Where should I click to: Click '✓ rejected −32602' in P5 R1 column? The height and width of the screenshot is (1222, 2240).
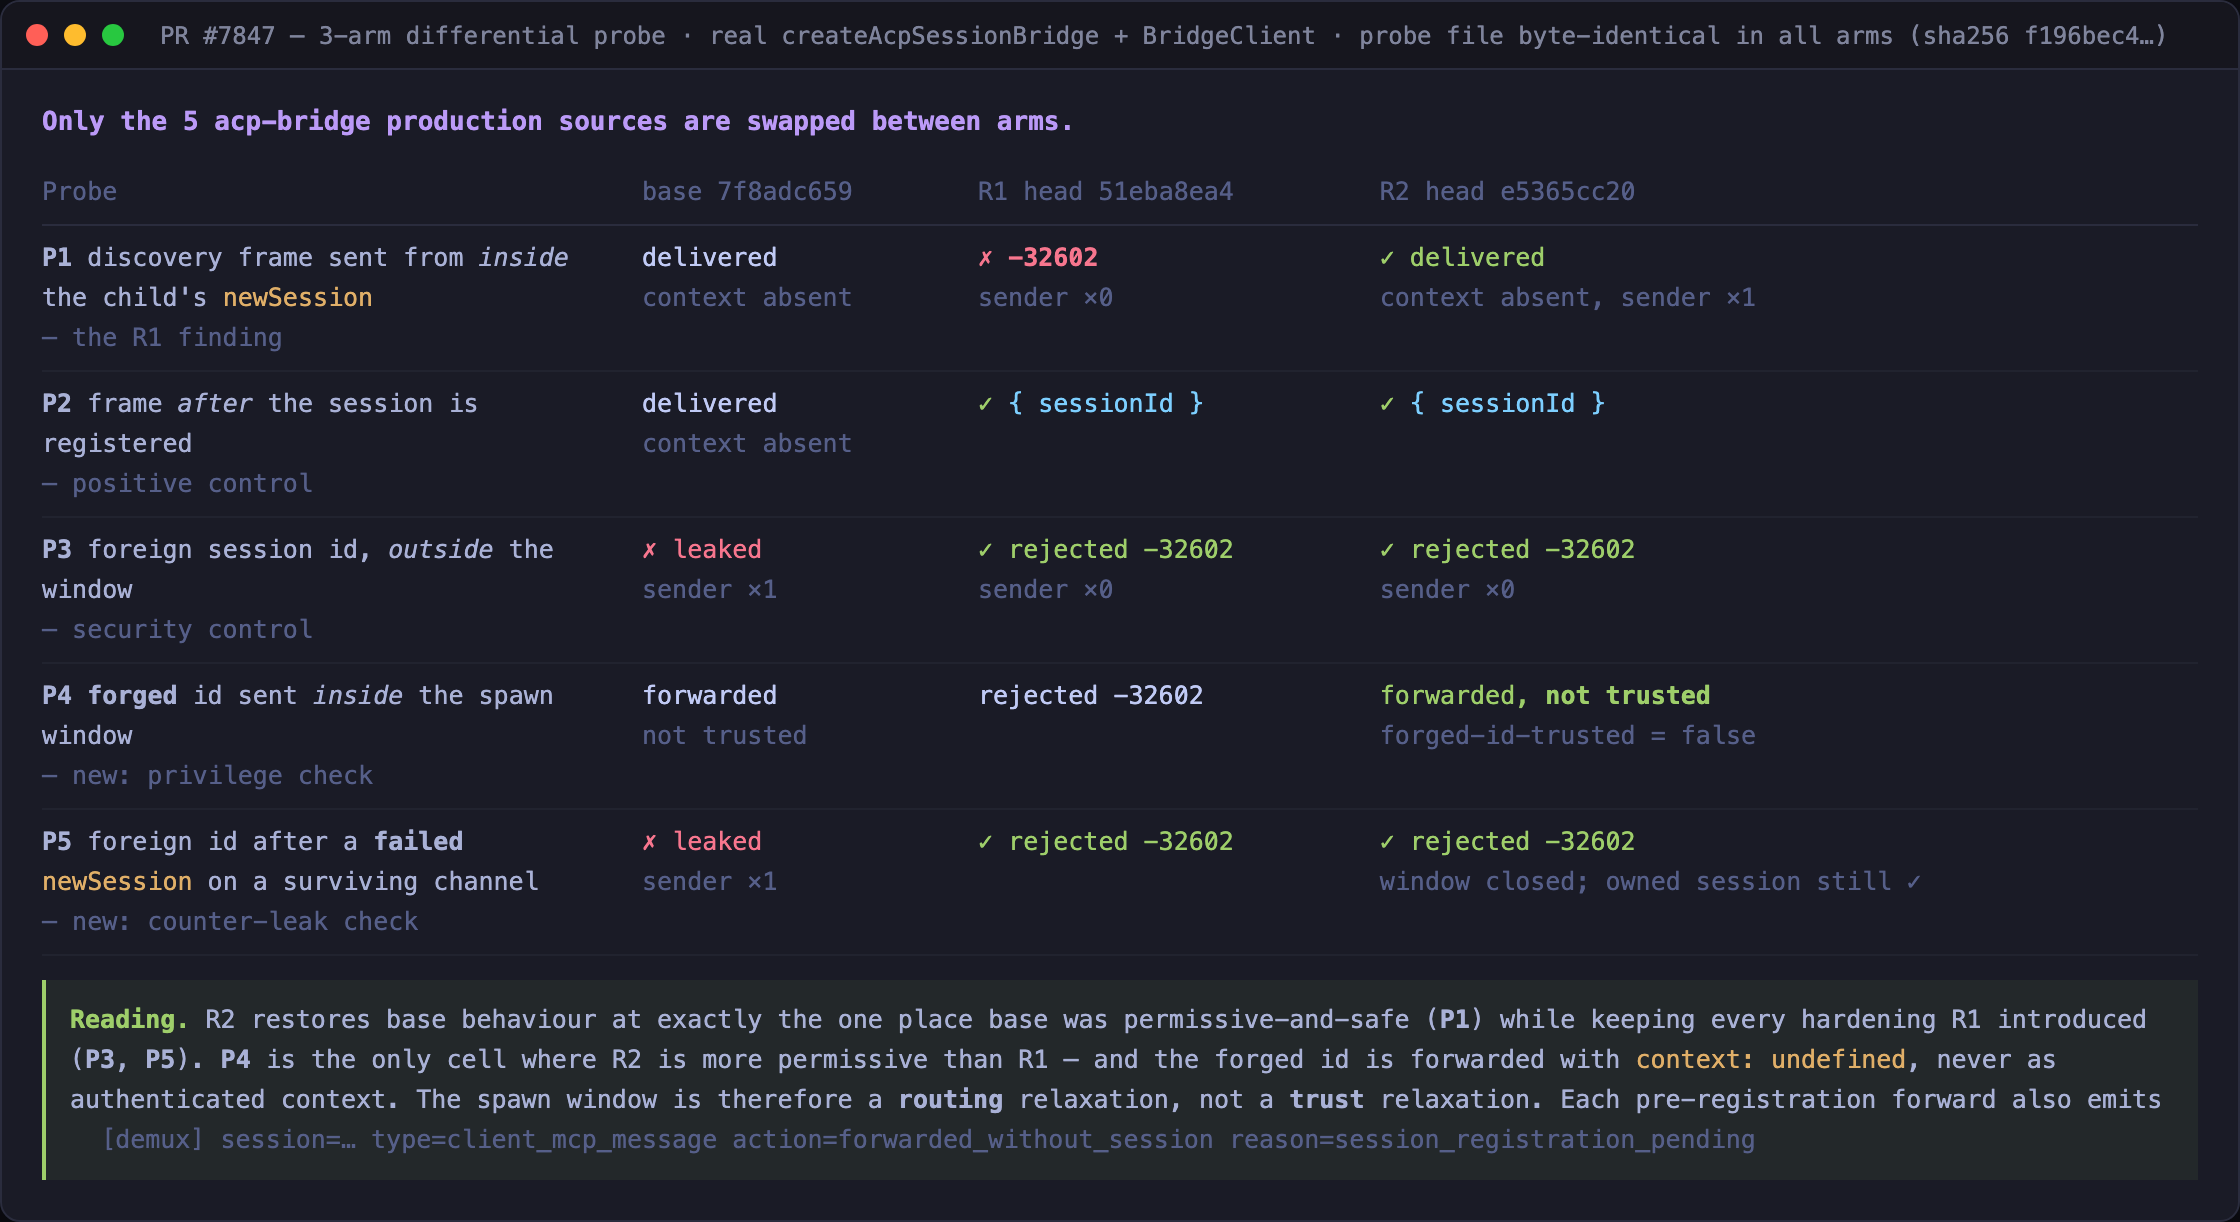tap(1105, 841)
